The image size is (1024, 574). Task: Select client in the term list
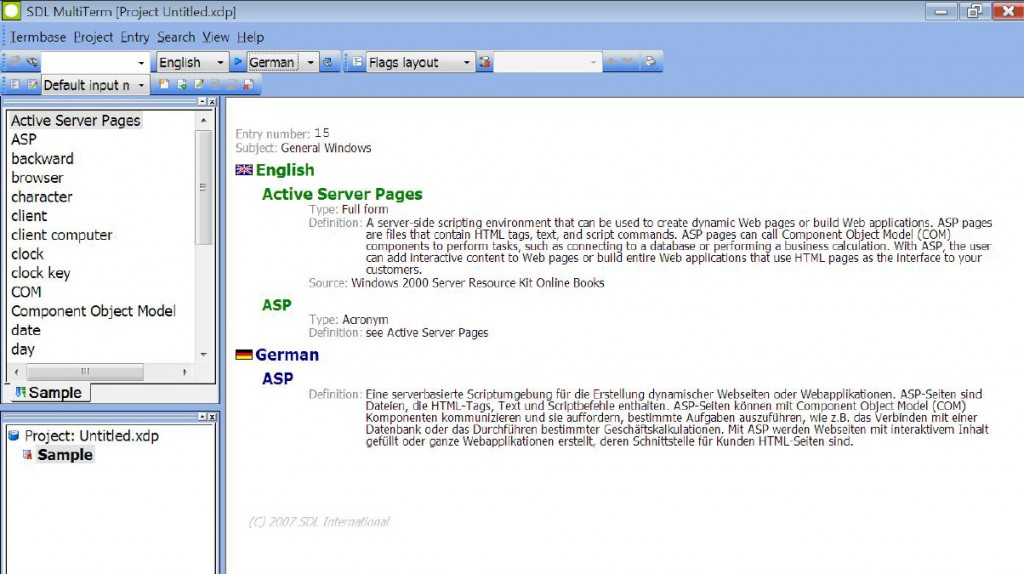[x=29, y=215]
